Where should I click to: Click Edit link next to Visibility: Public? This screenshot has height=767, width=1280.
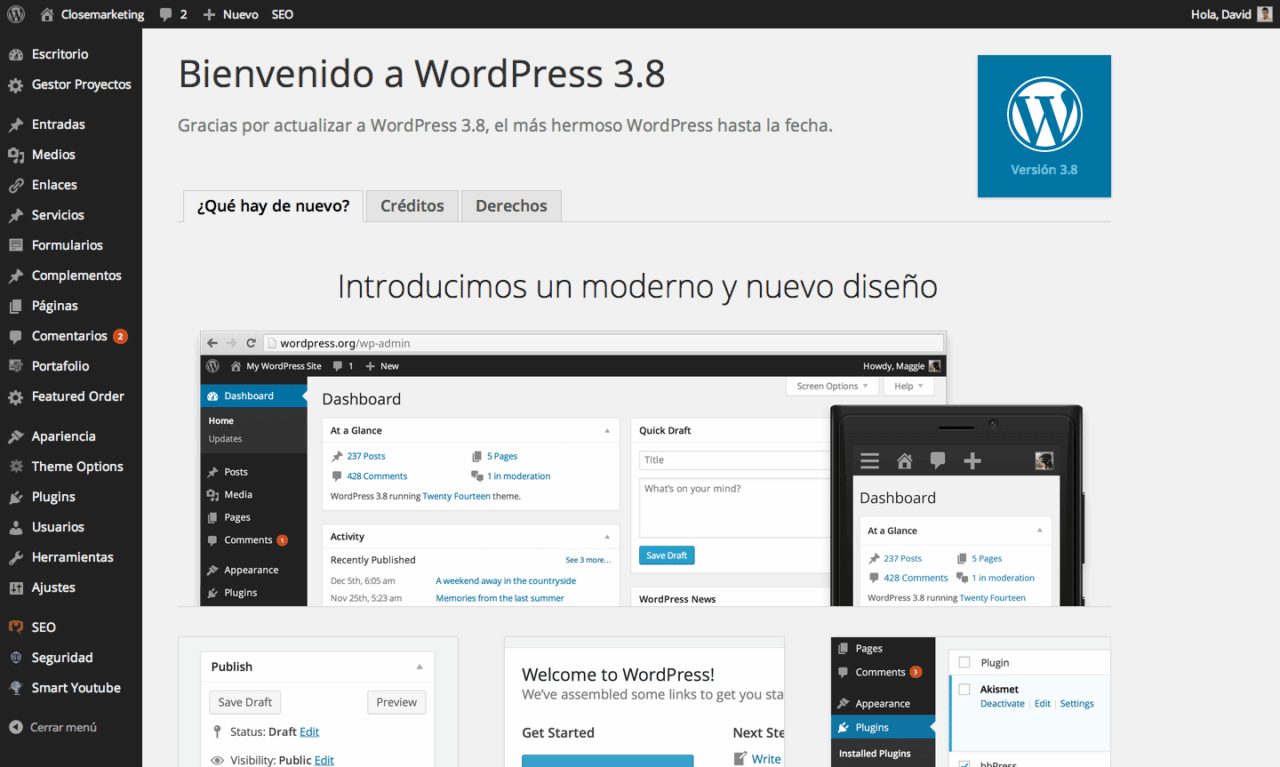324,760
